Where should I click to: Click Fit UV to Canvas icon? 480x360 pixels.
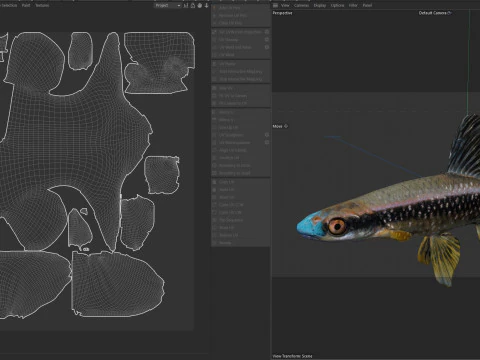(x=215, y=96)
